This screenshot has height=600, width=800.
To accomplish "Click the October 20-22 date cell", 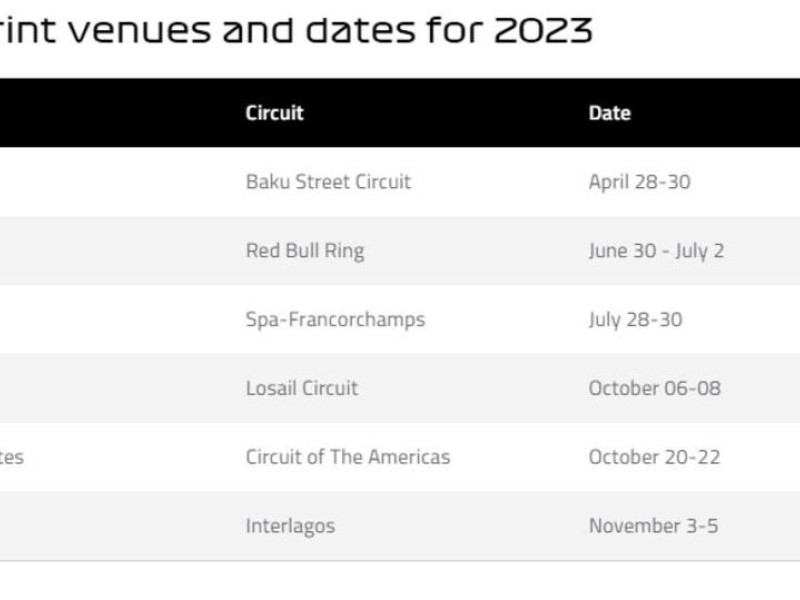I will pyautogui.click(x=653, y=457).
